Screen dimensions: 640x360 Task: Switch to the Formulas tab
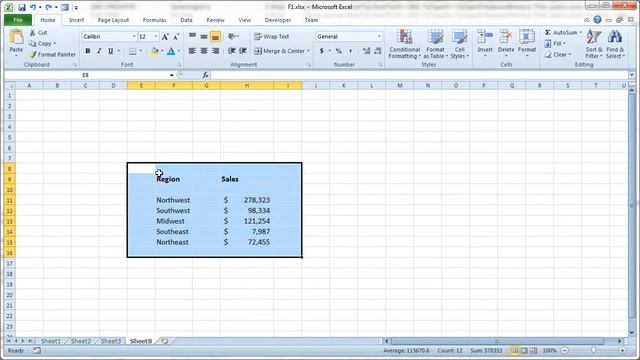click(x=154, y=20)
